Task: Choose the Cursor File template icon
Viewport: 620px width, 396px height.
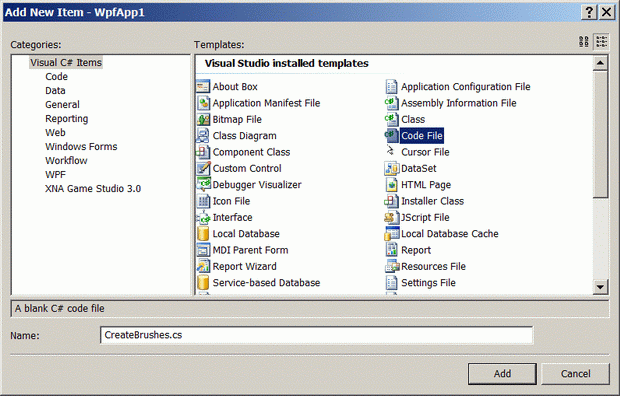Action: [x=391, y=152]
